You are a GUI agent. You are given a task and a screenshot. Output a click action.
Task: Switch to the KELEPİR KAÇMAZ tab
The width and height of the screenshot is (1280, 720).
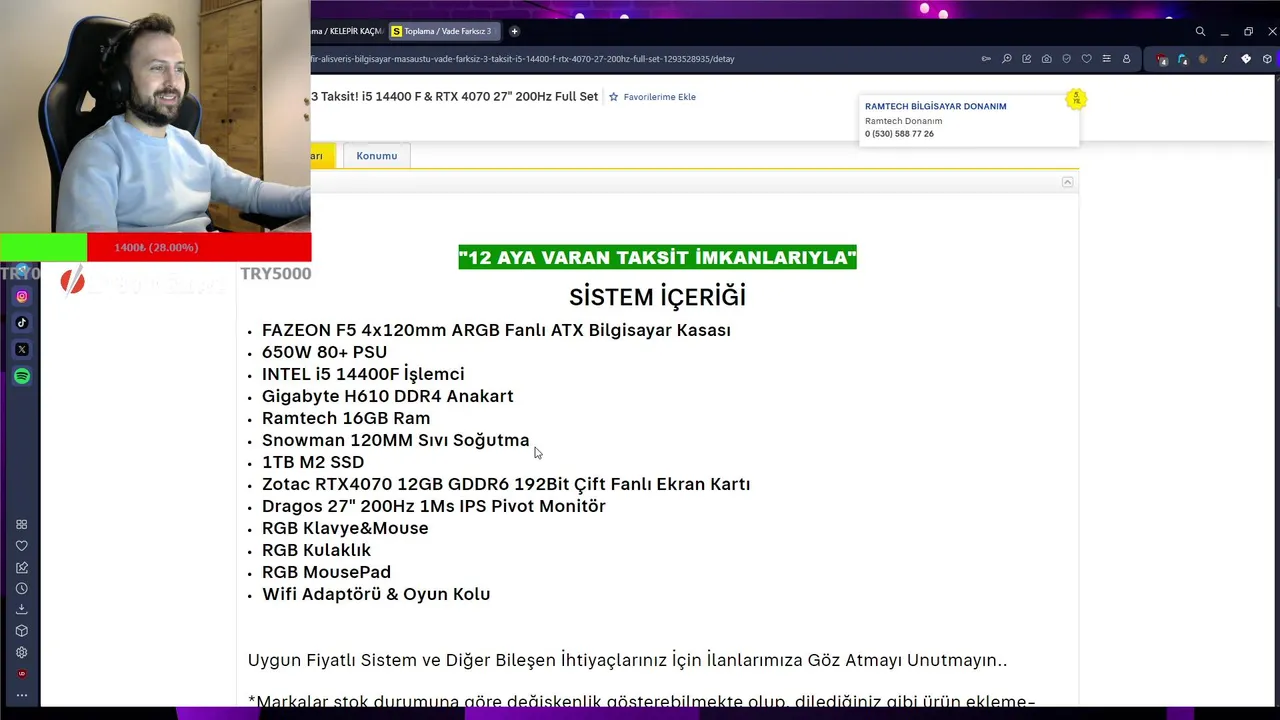point(348,32)
